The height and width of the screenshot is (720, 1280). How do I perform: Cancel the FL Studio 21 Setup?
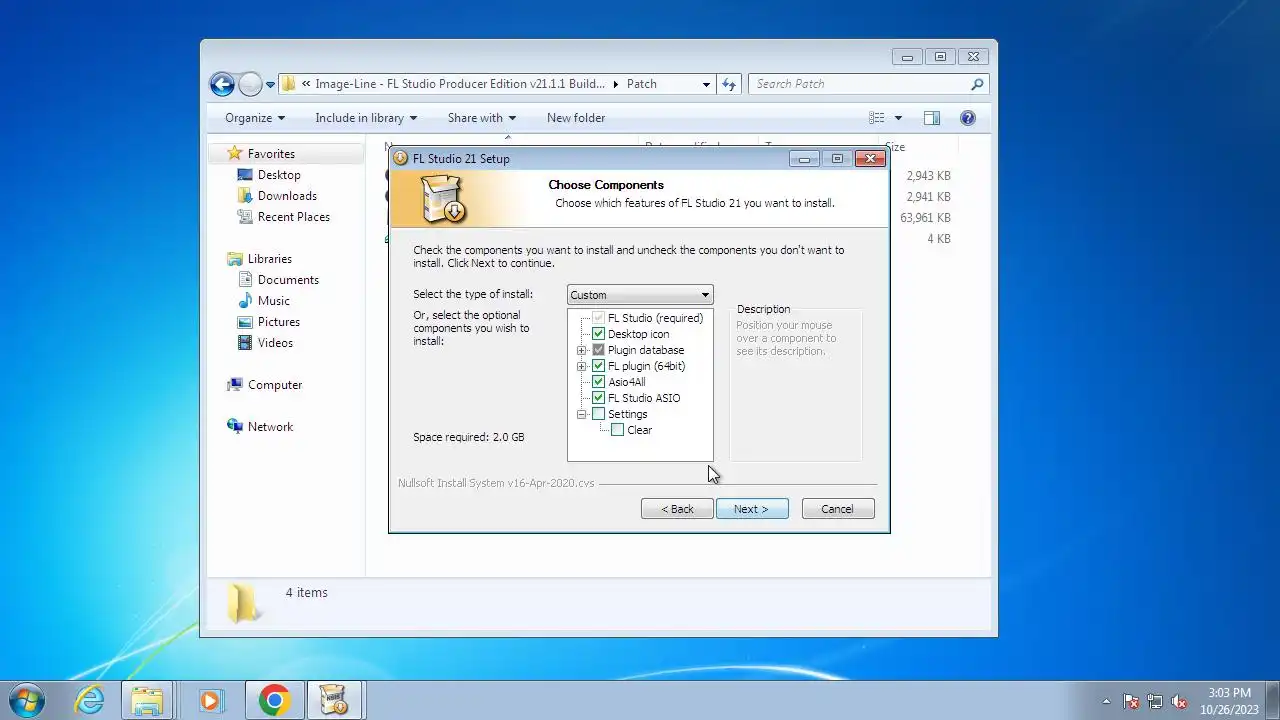838,509
